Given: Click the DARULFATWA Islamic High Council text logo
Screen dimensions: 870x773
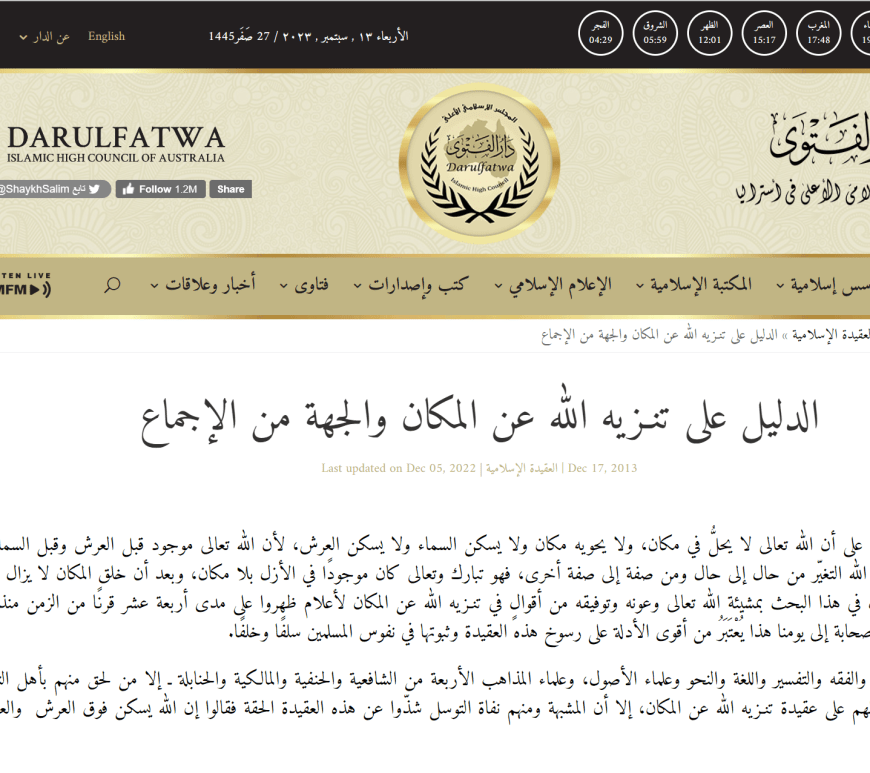Looking at the screenshot, I should (x=115, y=144).
